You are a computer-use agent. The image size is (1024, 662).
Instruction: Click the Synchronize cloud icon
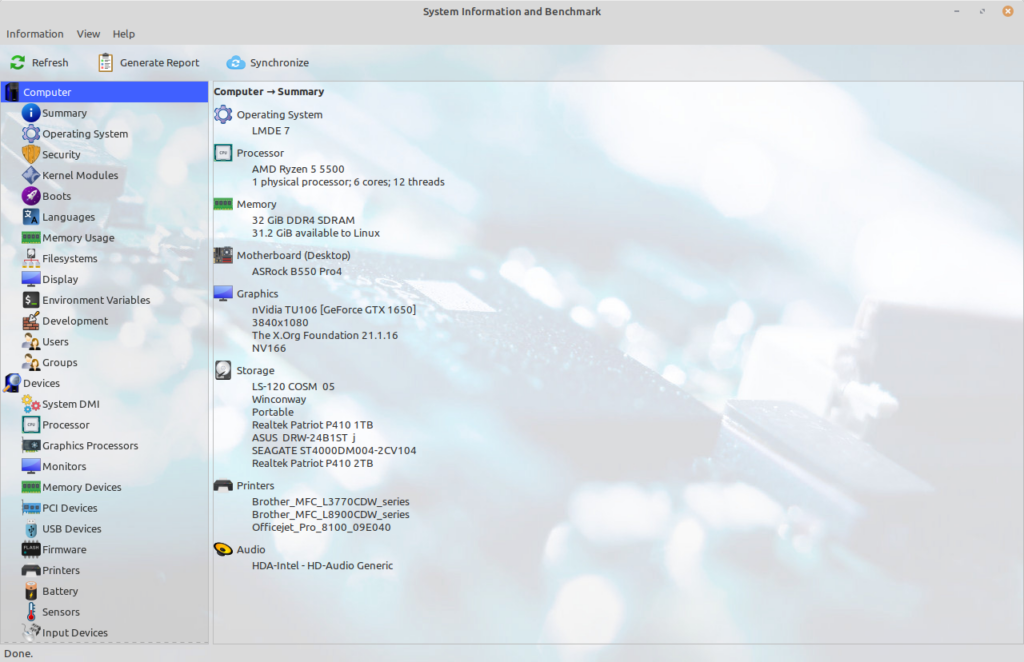(x=236, y=63)
